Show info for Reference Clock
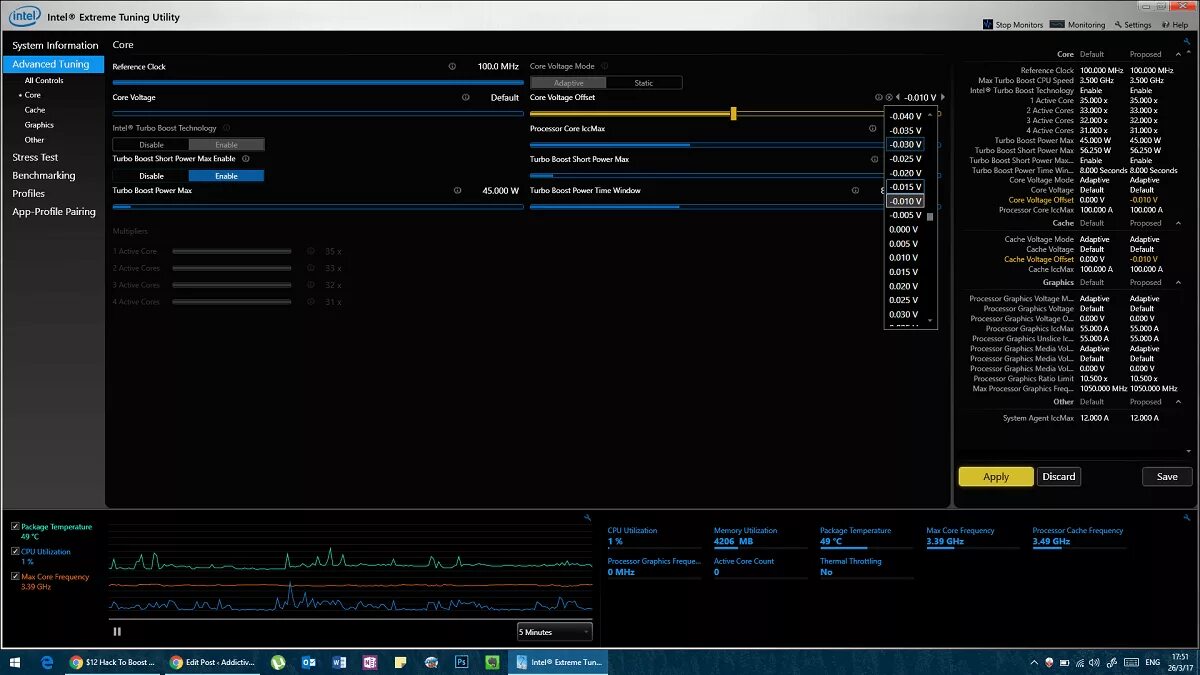 coord(452,67)
